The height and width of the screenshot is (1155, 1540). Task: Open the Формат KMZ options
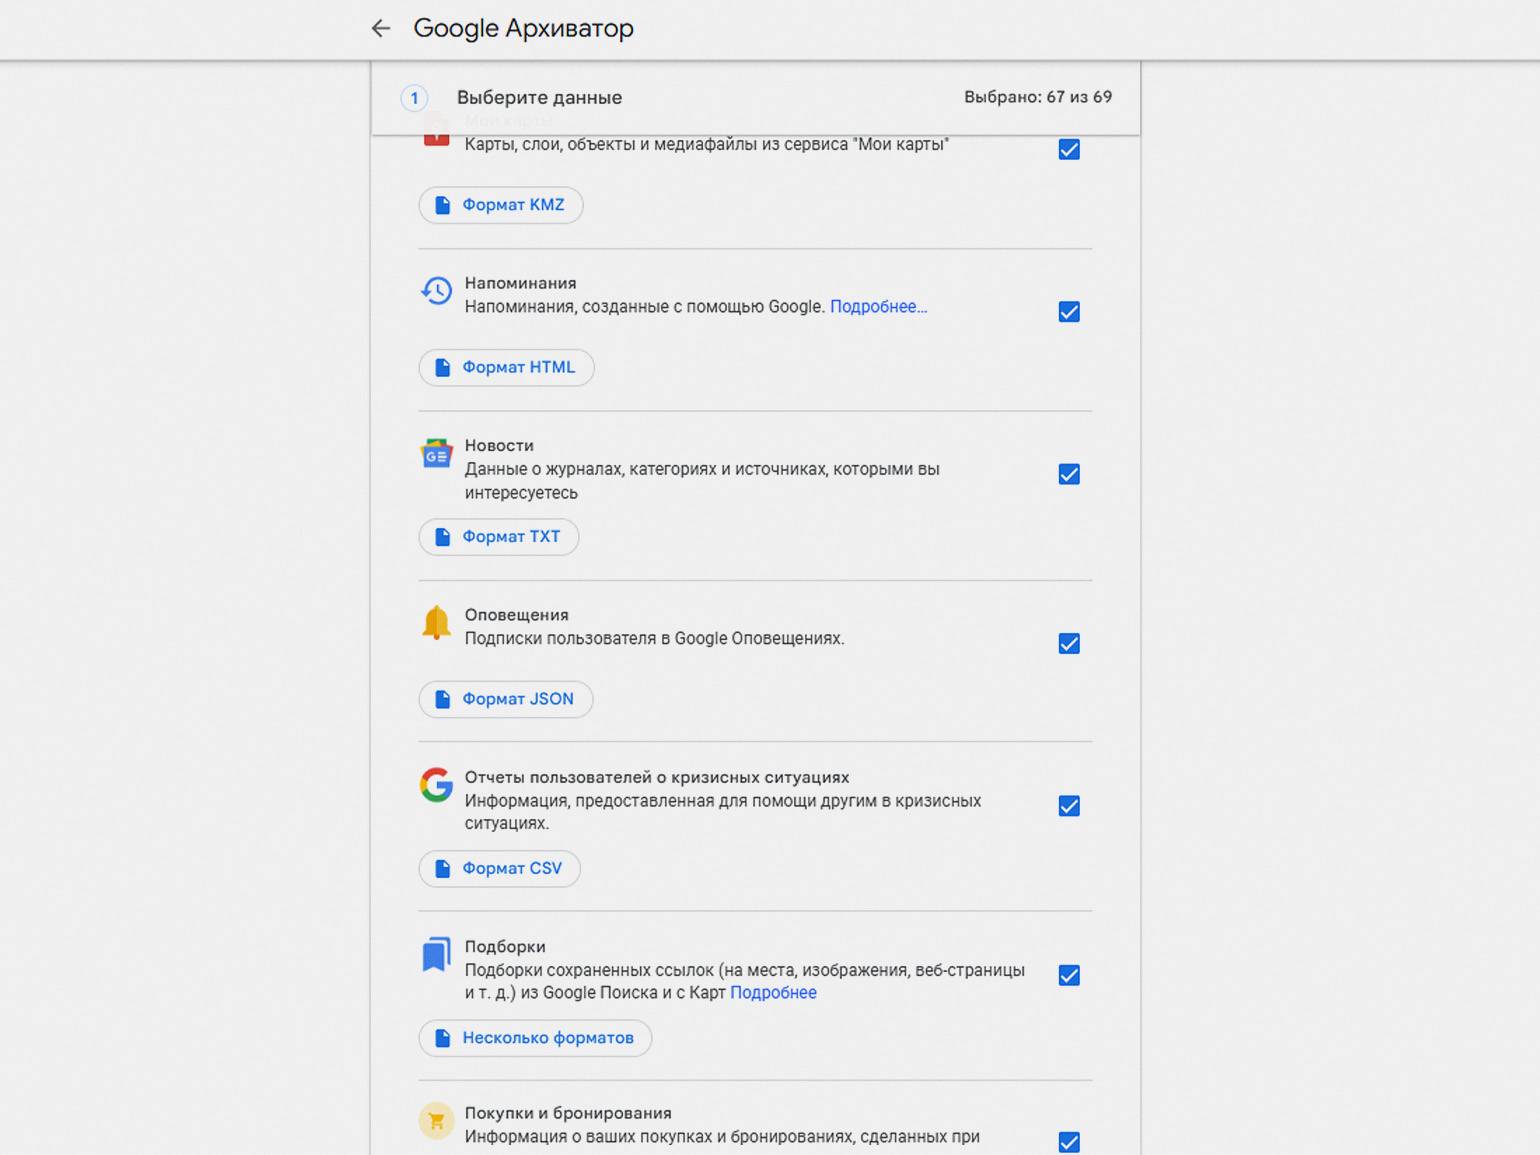tap(501, 205)
